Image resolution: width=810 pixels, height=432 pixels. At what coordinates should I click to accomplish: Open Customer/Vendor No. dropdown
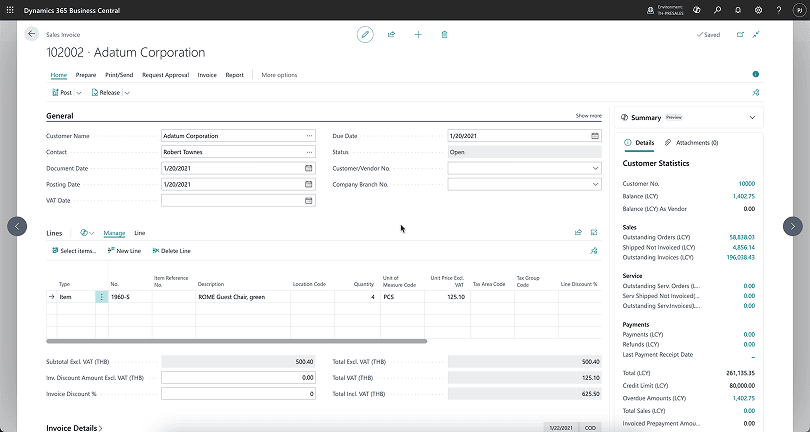click(595, 168)
